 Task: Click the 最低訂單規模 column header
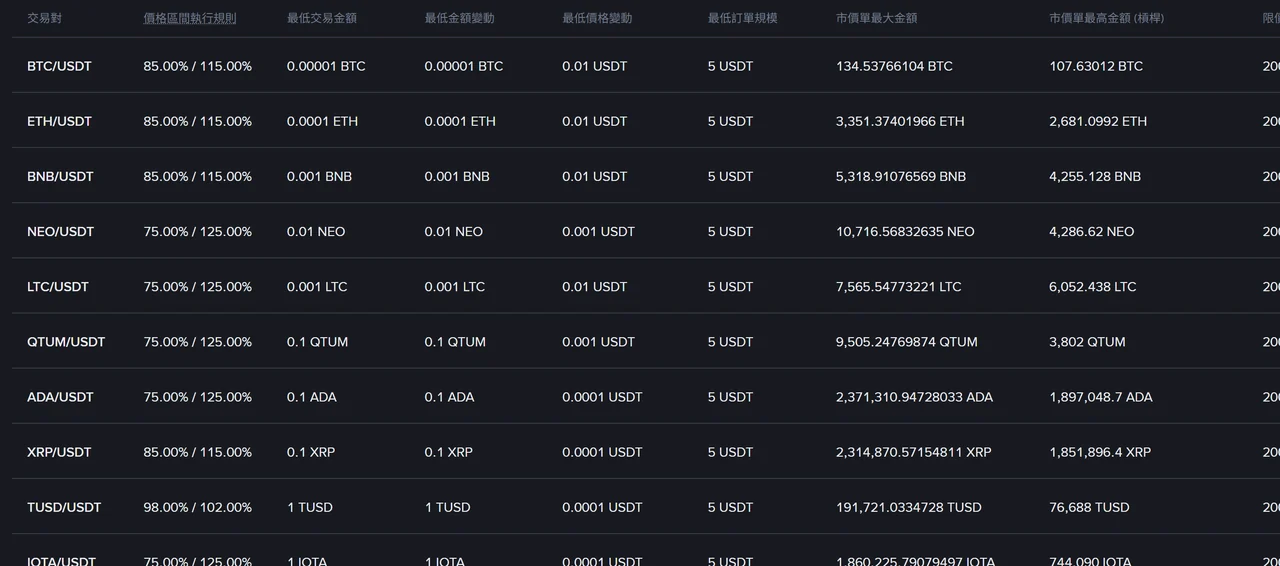743,18
